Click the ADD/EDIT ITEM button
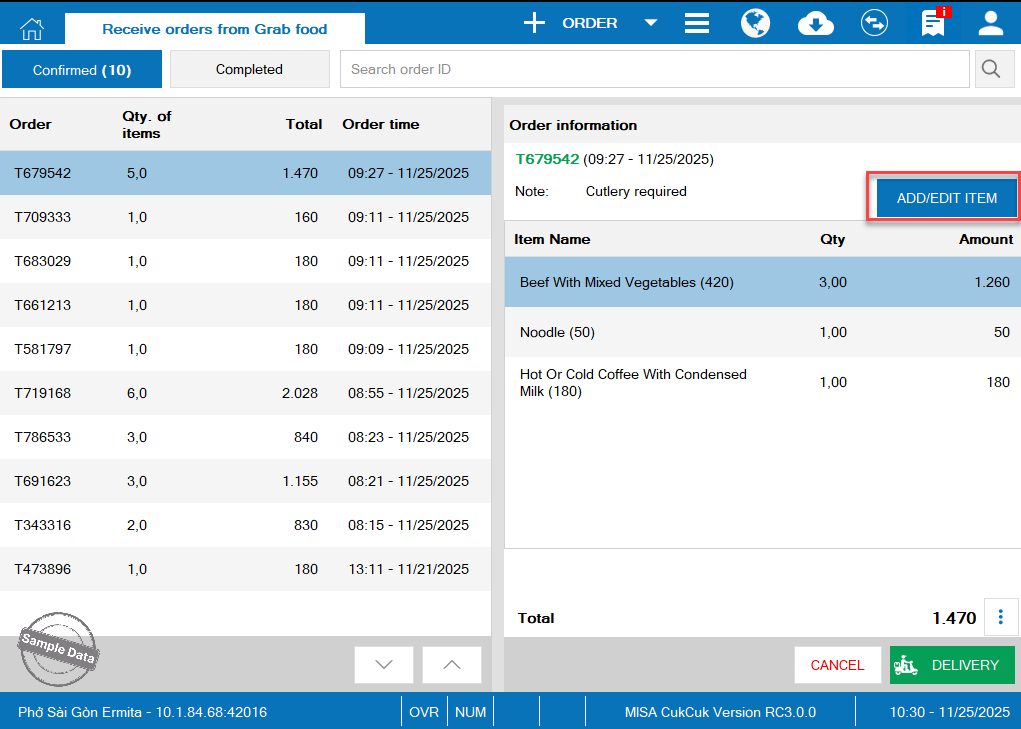Screen dimensions: 1021x729 (946, 198)
